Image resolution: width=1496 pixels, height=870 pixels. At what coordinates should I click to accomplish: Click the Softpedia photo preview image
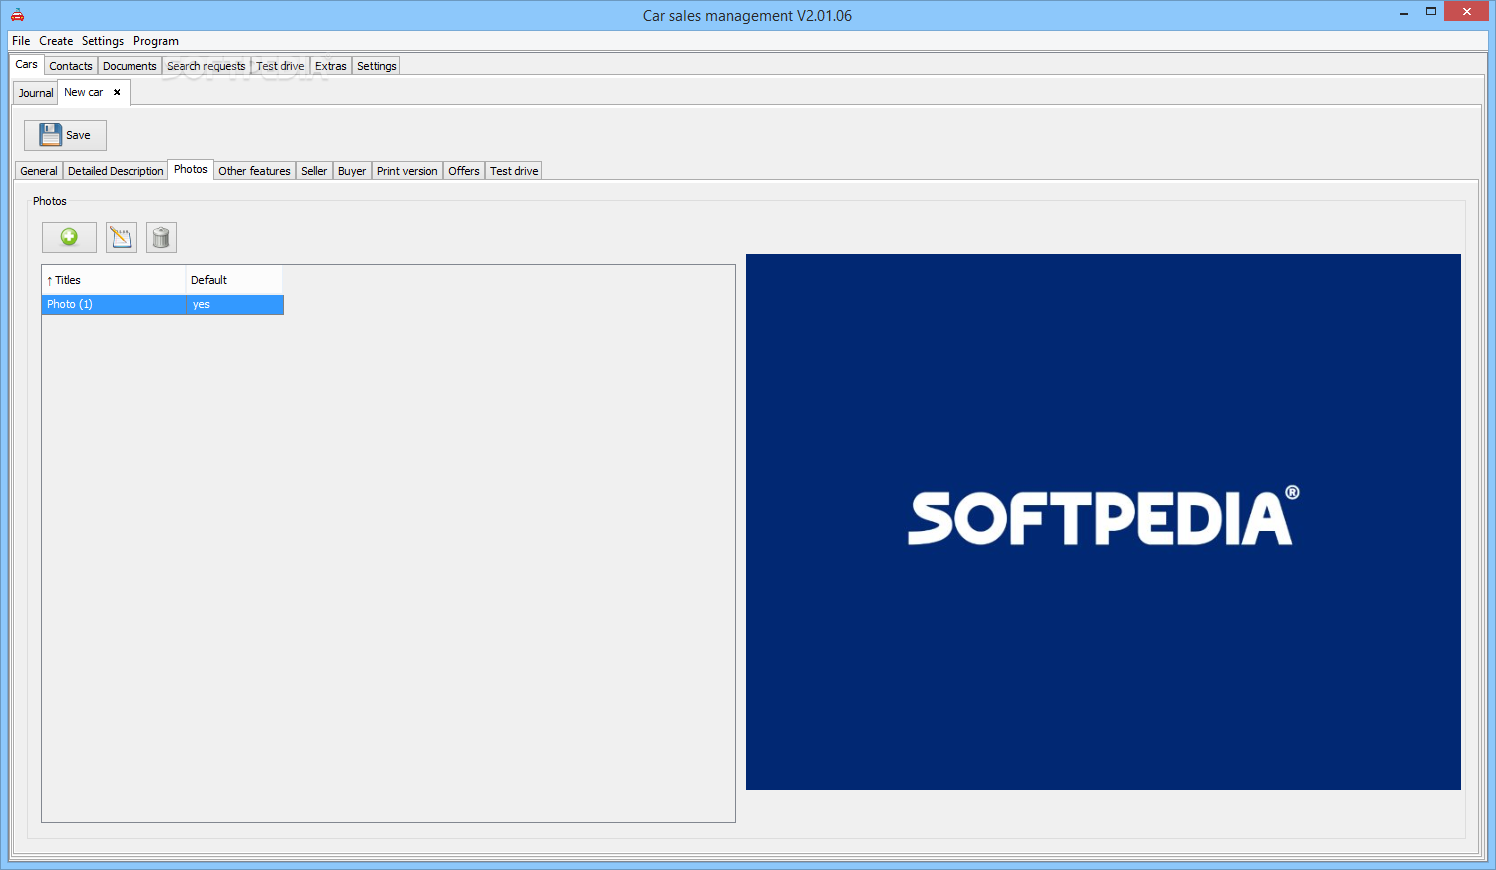pos(1103,522)
